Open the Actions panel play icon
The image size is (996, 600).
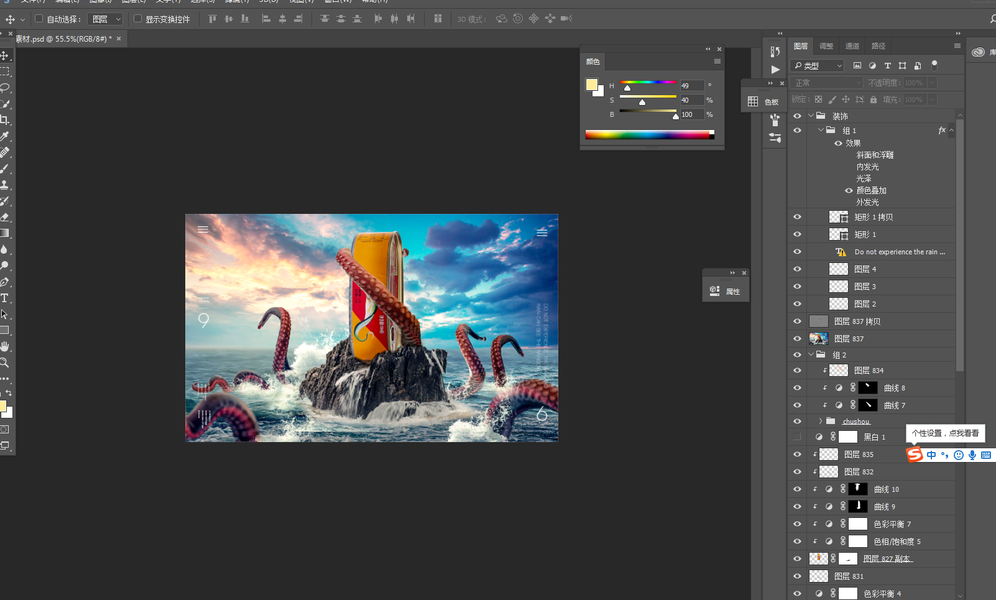pos(775,69)
